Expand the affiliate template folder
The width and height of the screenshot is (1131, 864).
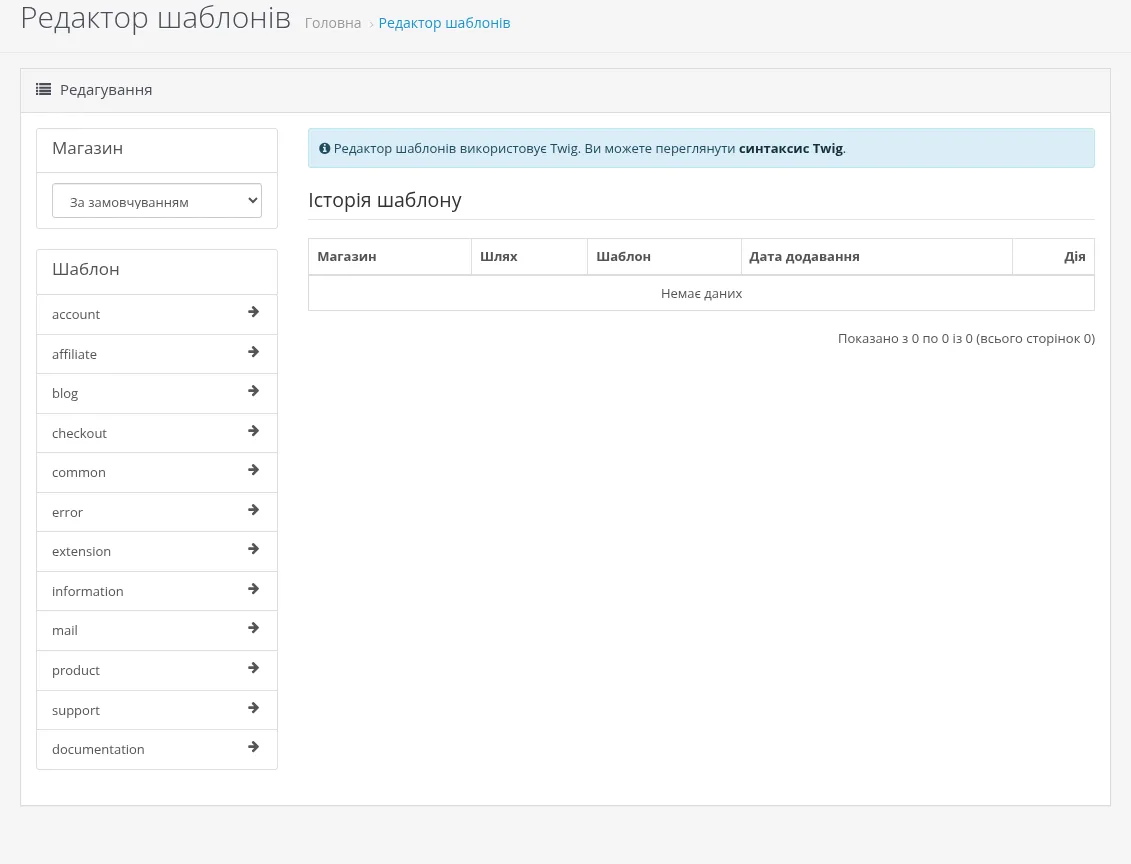coord(157,354)
